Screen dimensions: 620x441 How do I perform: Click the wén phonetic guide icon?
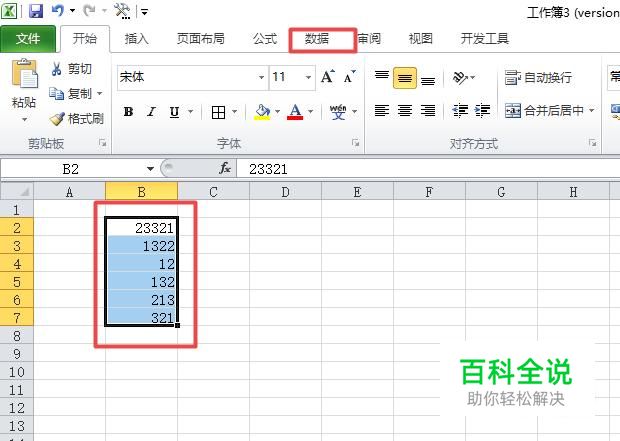[338, 112]
